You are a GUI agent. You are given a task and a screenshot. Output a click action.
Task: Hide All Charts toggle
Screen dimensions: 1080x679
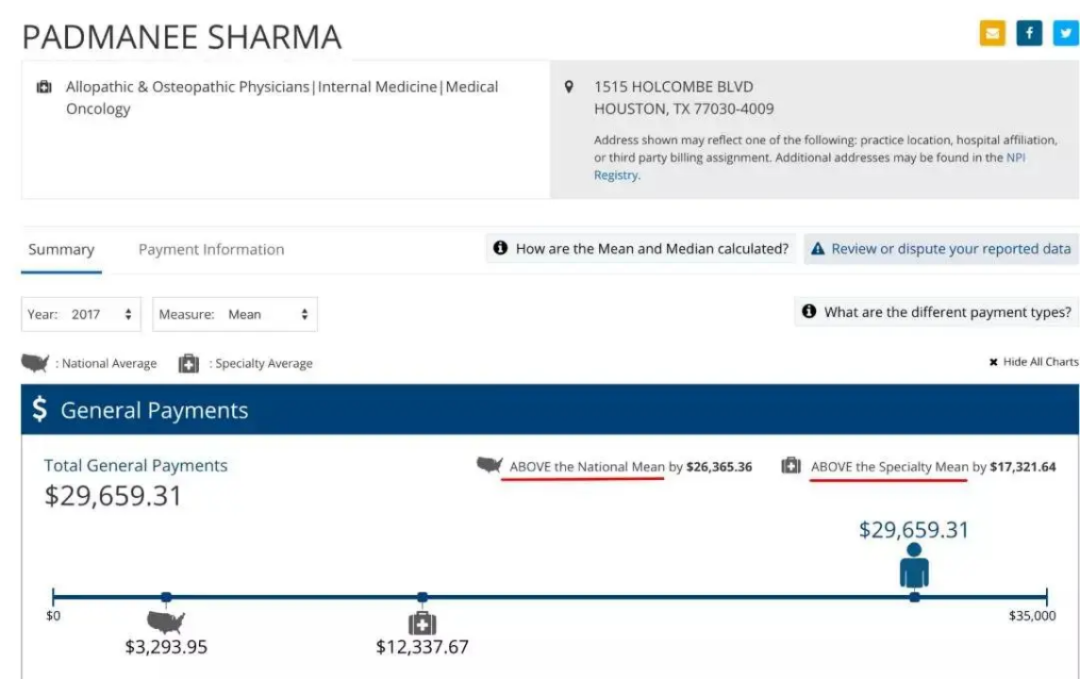click(x=1034, y=362)
